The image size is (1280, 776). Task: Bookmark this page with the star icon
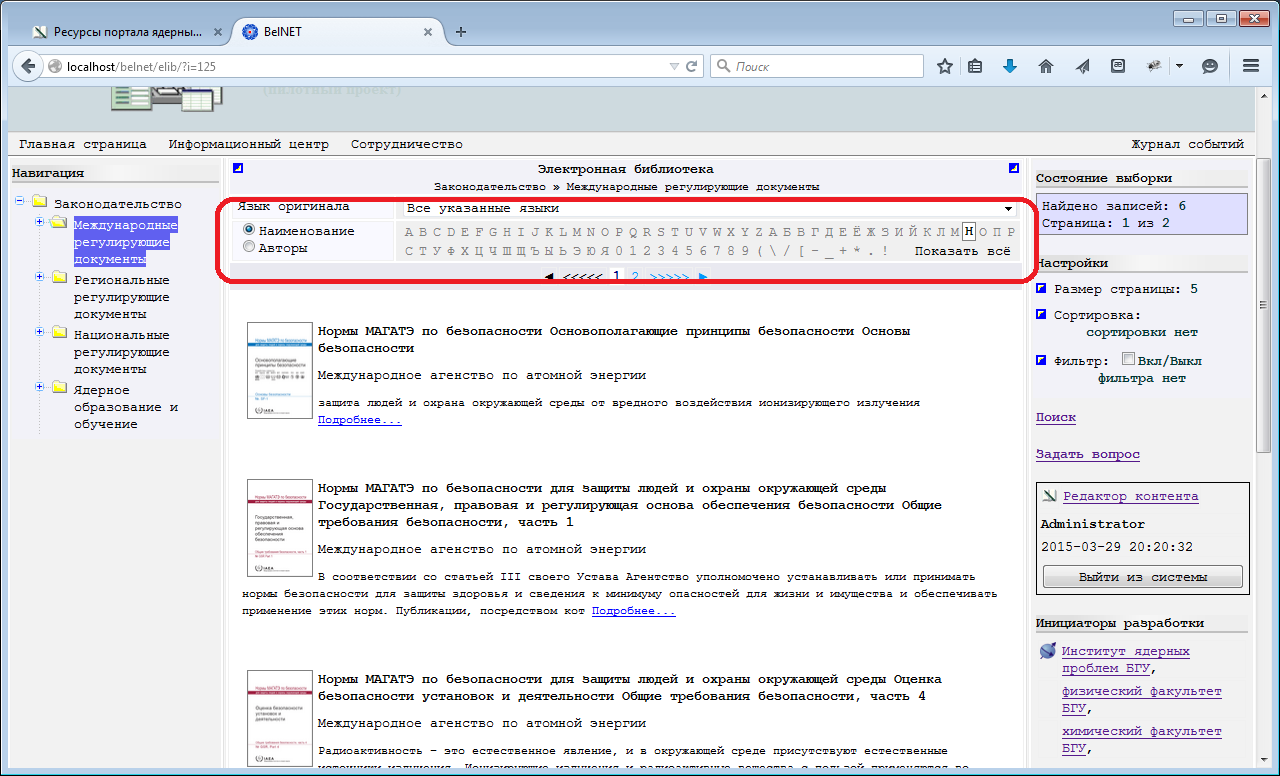(x=944, y=66)
